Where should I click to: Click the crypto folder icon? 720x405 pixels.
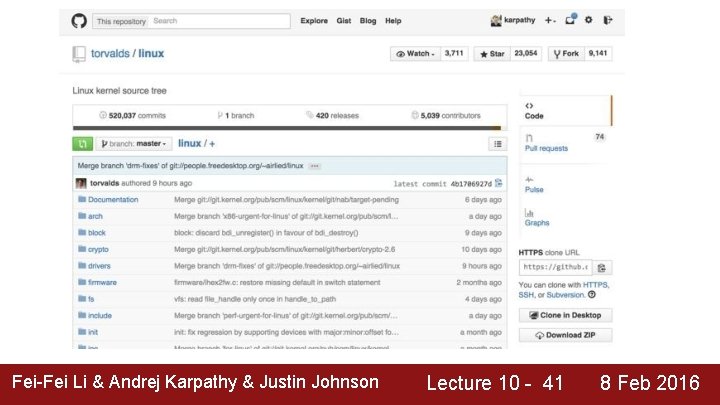tap(82, 249)
